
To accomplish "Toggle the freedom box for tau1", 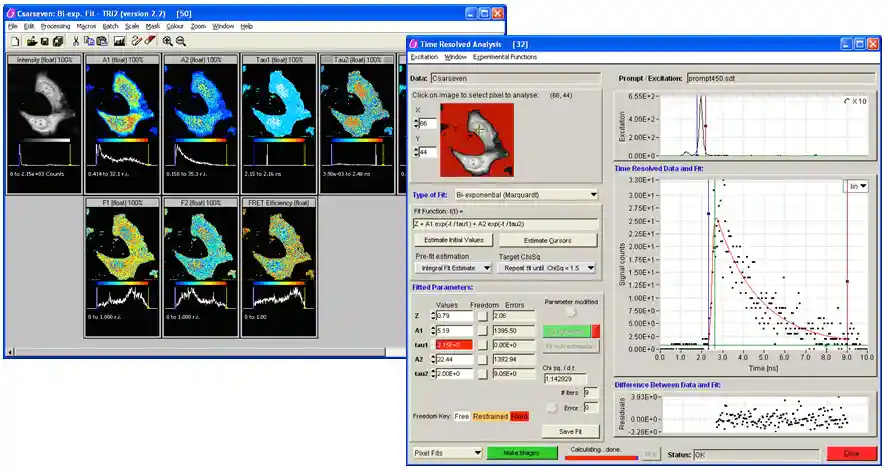I will point(481,345).
